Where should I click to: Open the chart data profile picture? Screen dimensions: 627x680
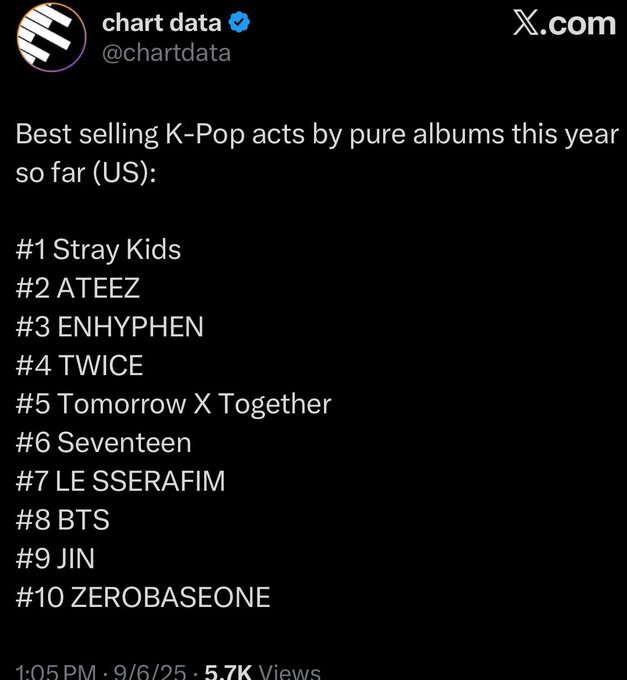(x=51, y=37)
